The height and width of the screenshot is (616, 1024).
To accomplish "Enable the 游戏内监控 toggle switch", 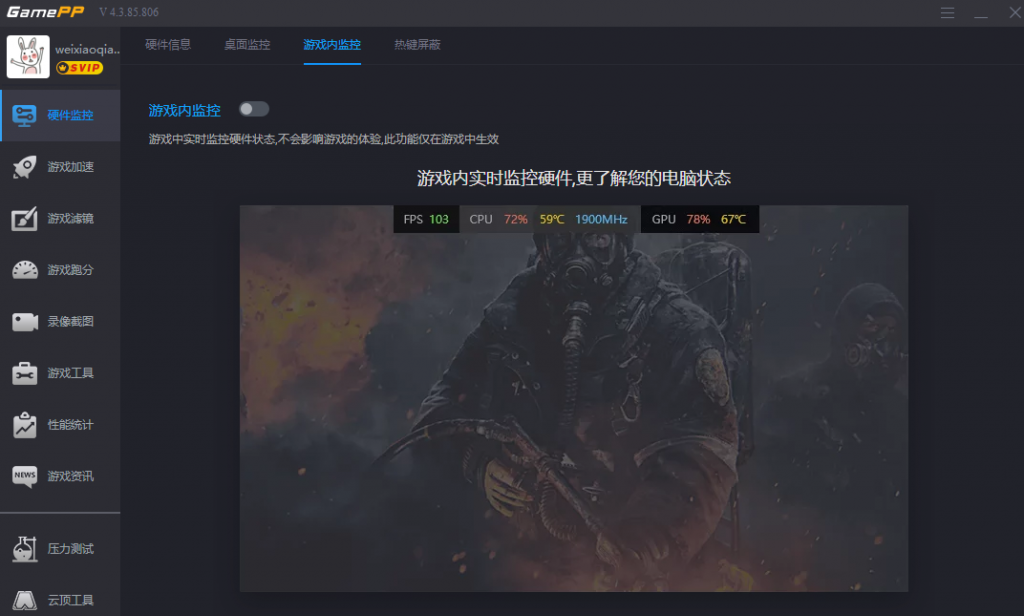I will [x=254, y=109].
